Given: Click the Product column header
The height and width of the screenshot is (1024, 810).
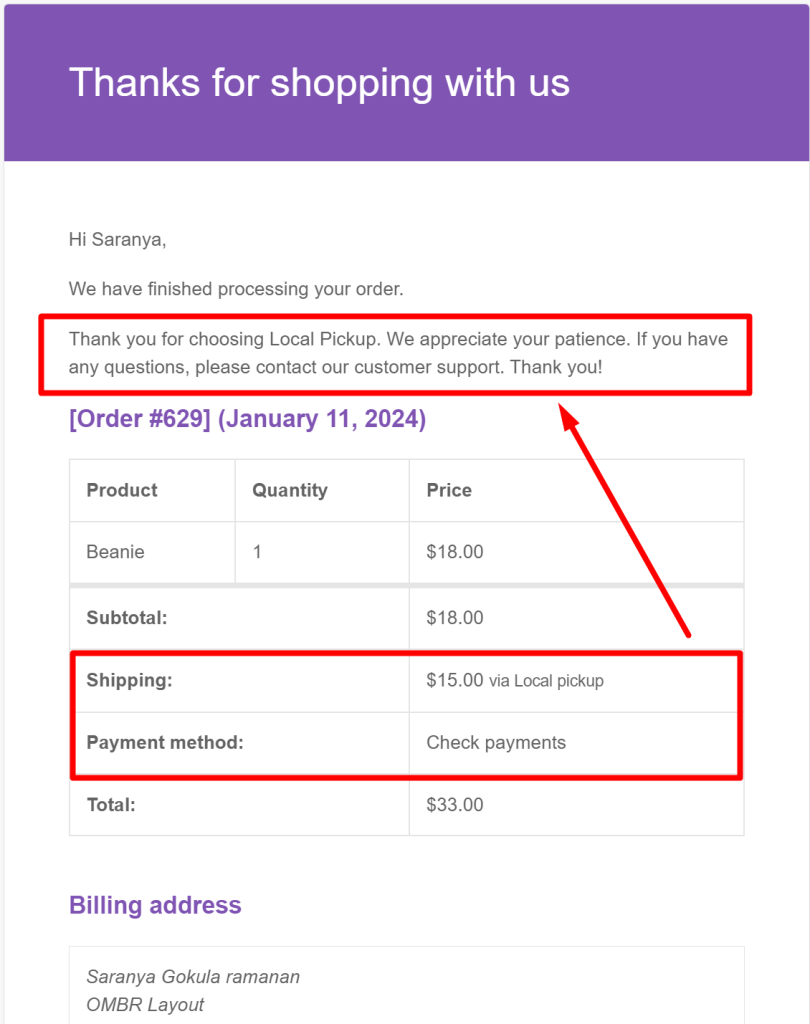Looking at the screenshot, I should 122,490.
